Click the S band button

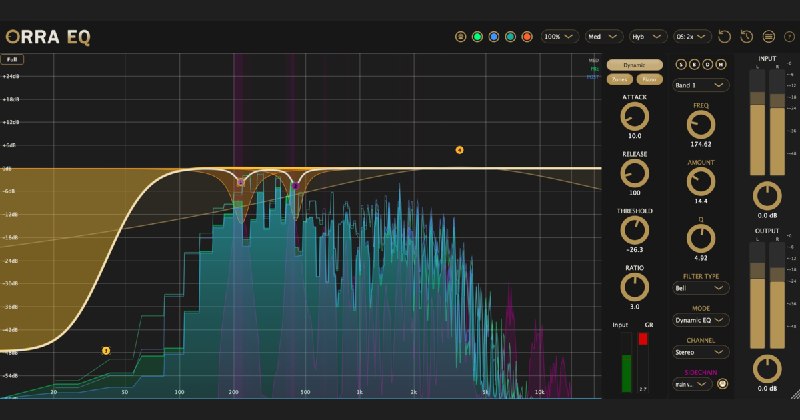click(681, 64)
